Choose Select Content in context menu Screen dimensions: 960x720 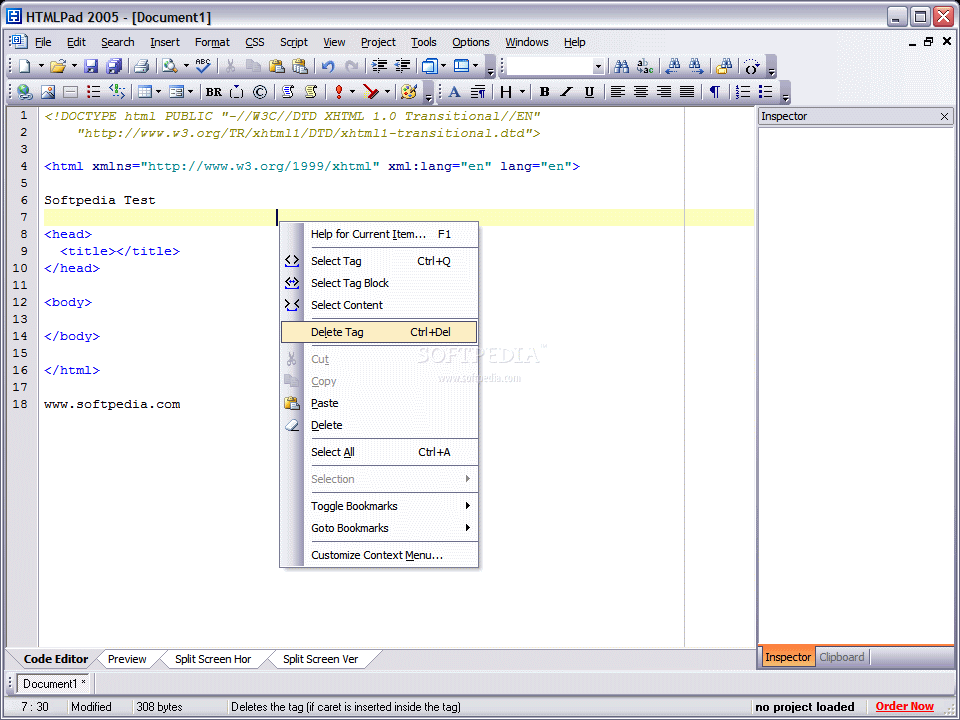379,305
